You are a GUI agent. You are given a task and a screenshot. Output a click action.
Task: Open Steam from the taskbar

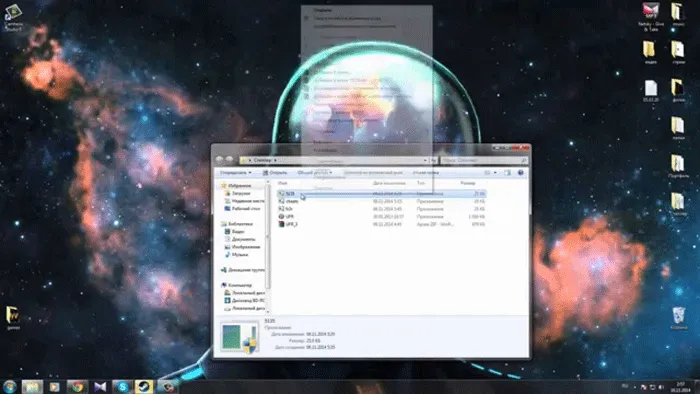pos(144,386)
